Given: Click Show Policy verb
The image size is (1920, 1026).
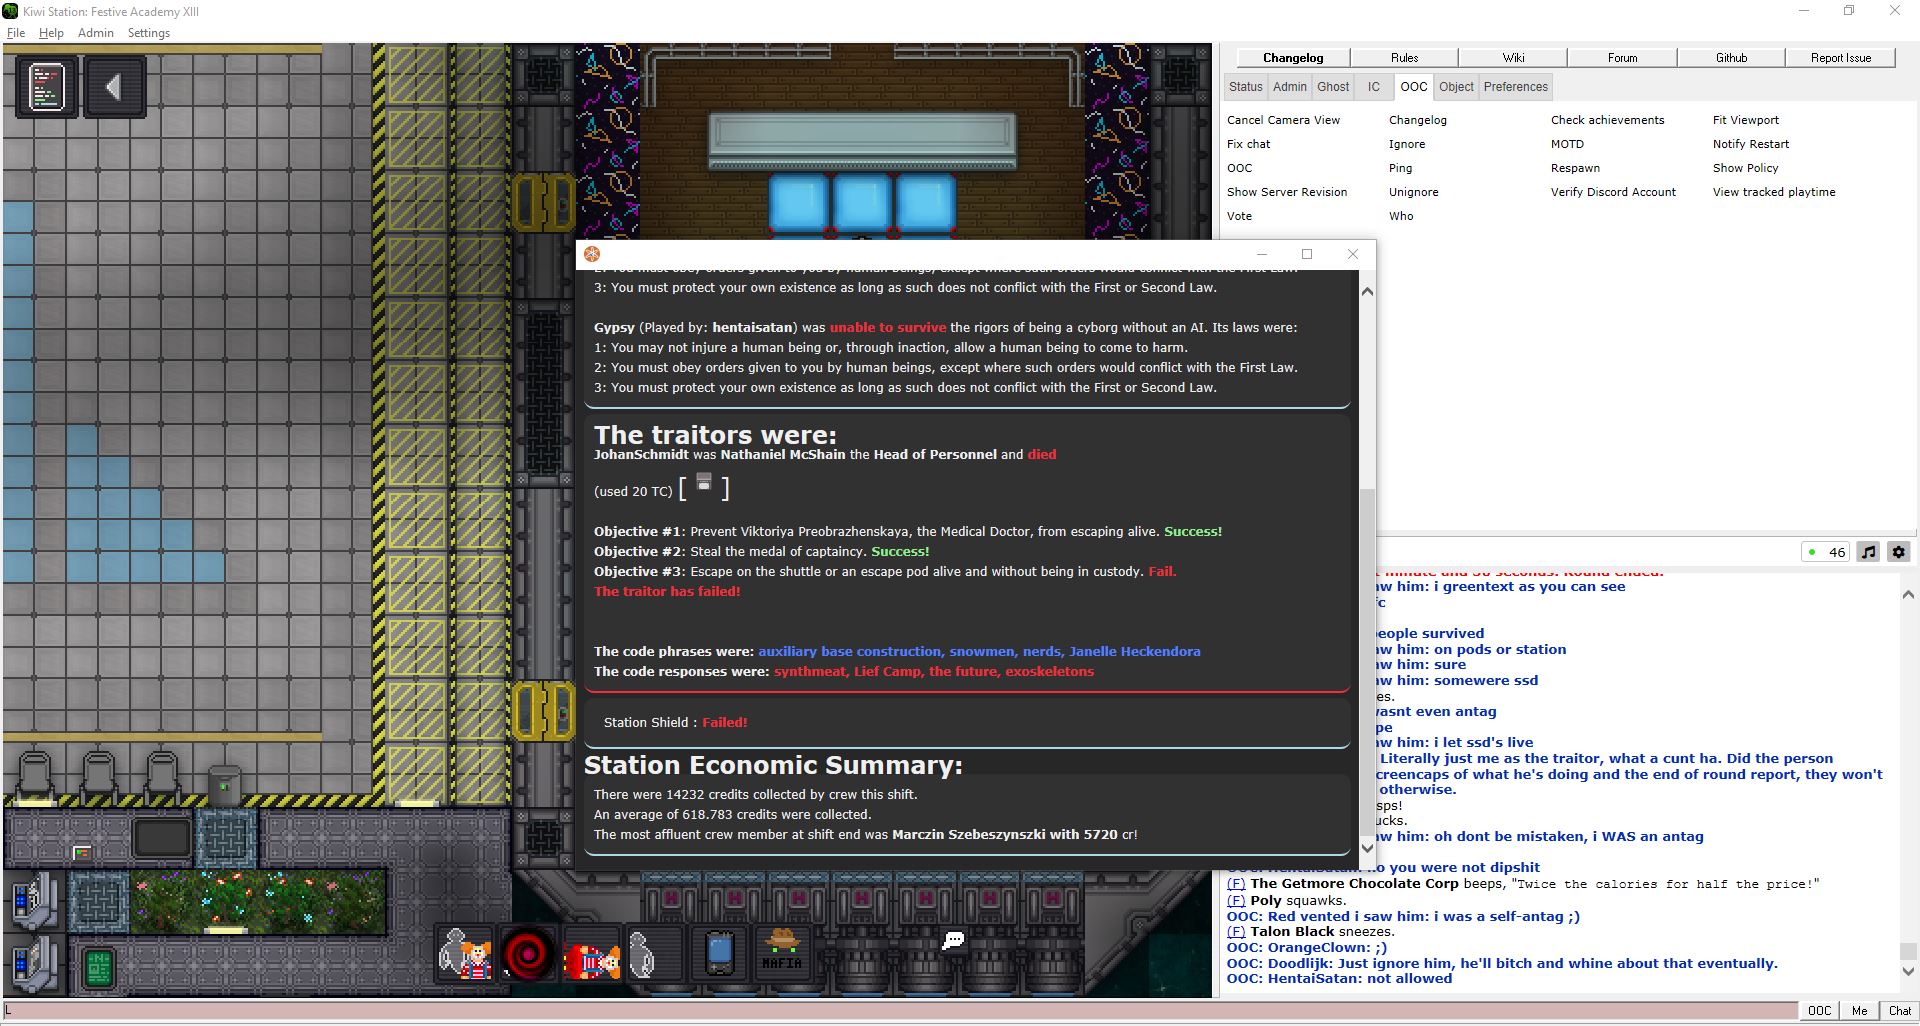Looking at the screenshot, I should coord(1745,168).
